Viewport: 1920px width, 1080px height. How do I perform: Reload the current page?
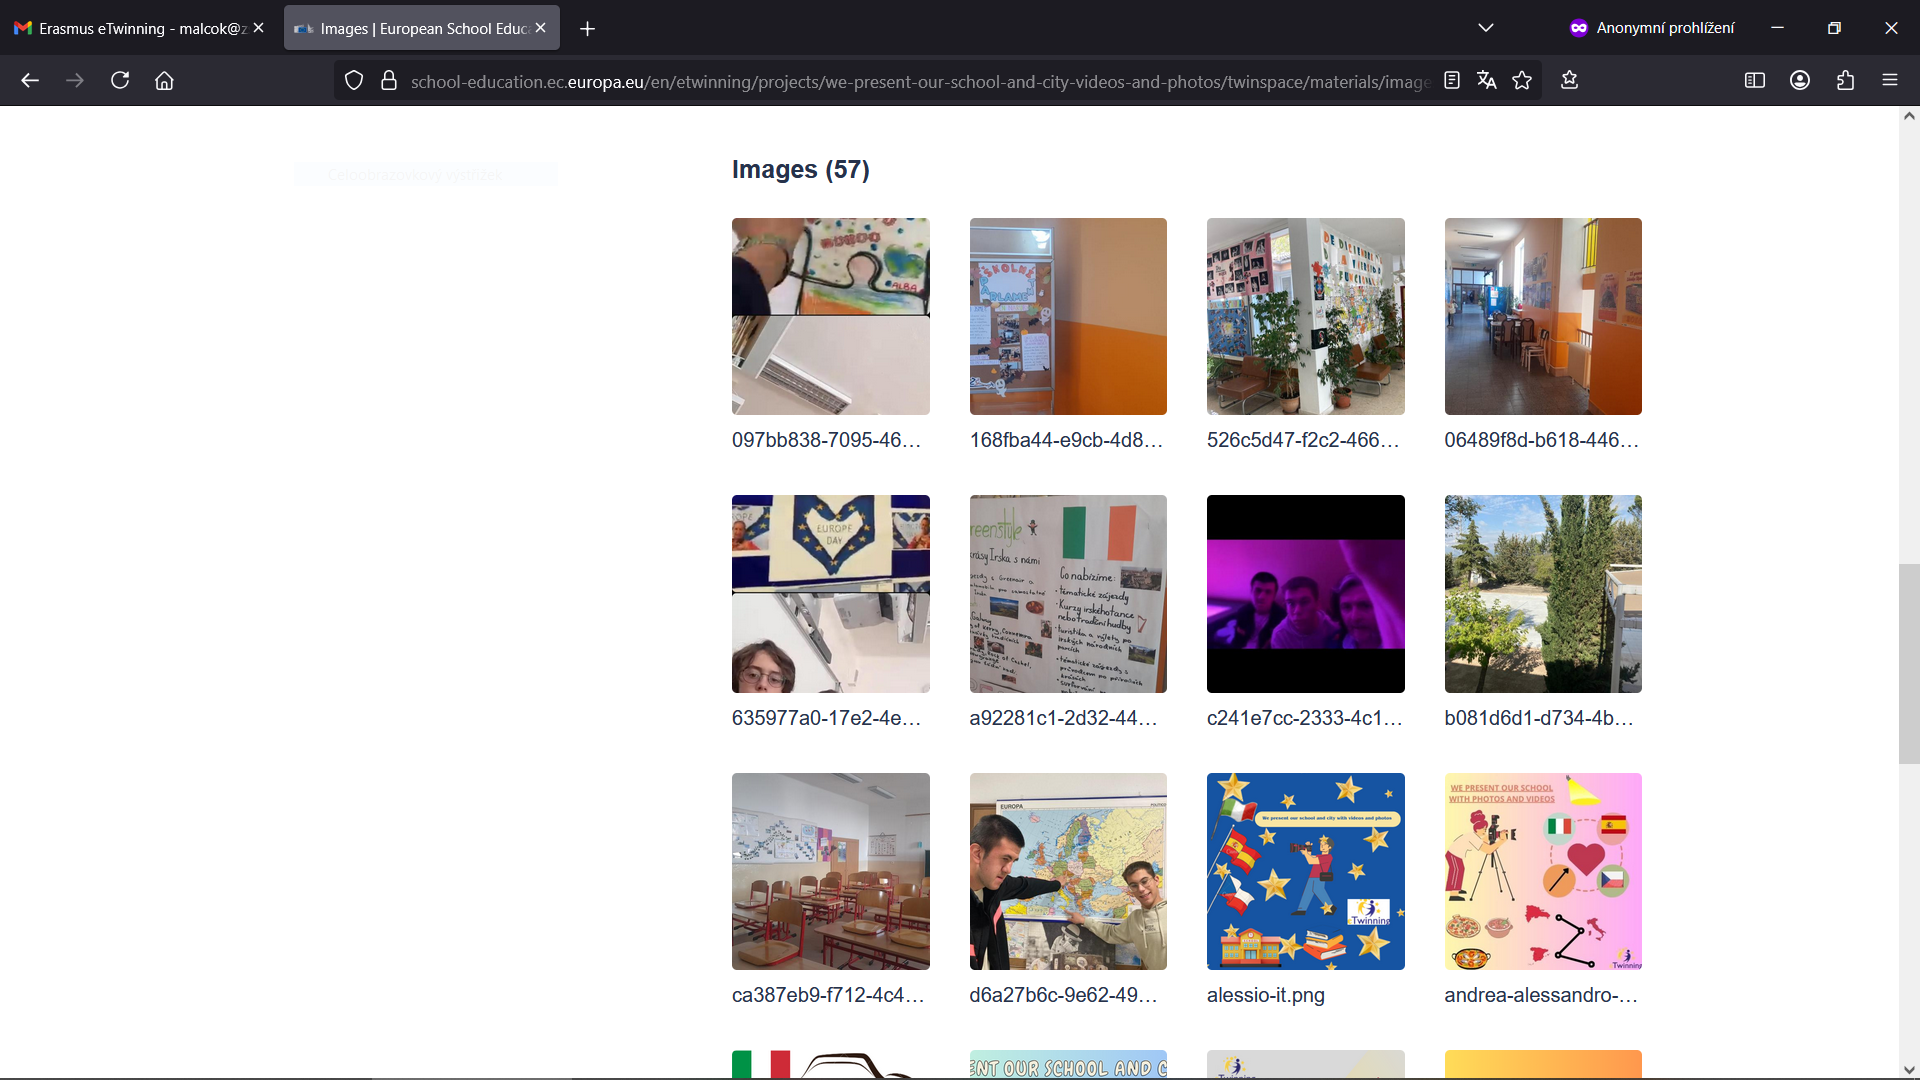pos(120,81)
